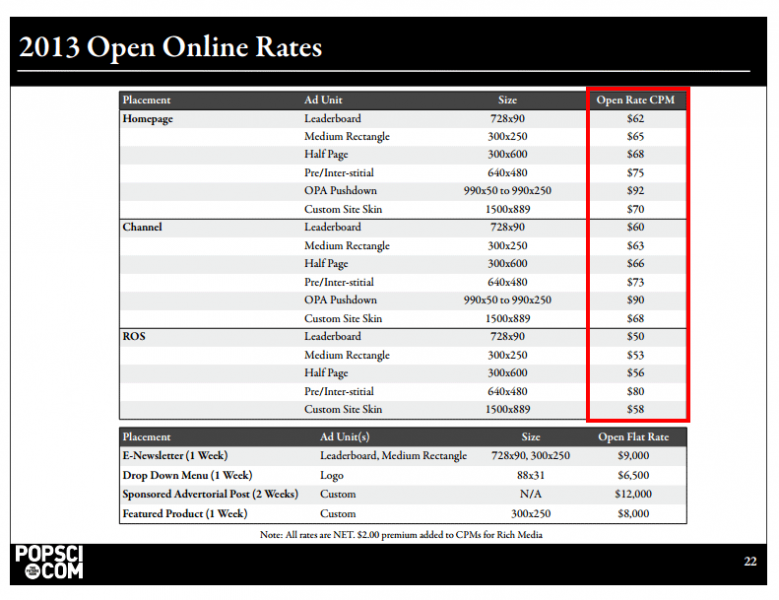Click "640x480" size in the $73 row
779x600 pixels.
(507, 282)
